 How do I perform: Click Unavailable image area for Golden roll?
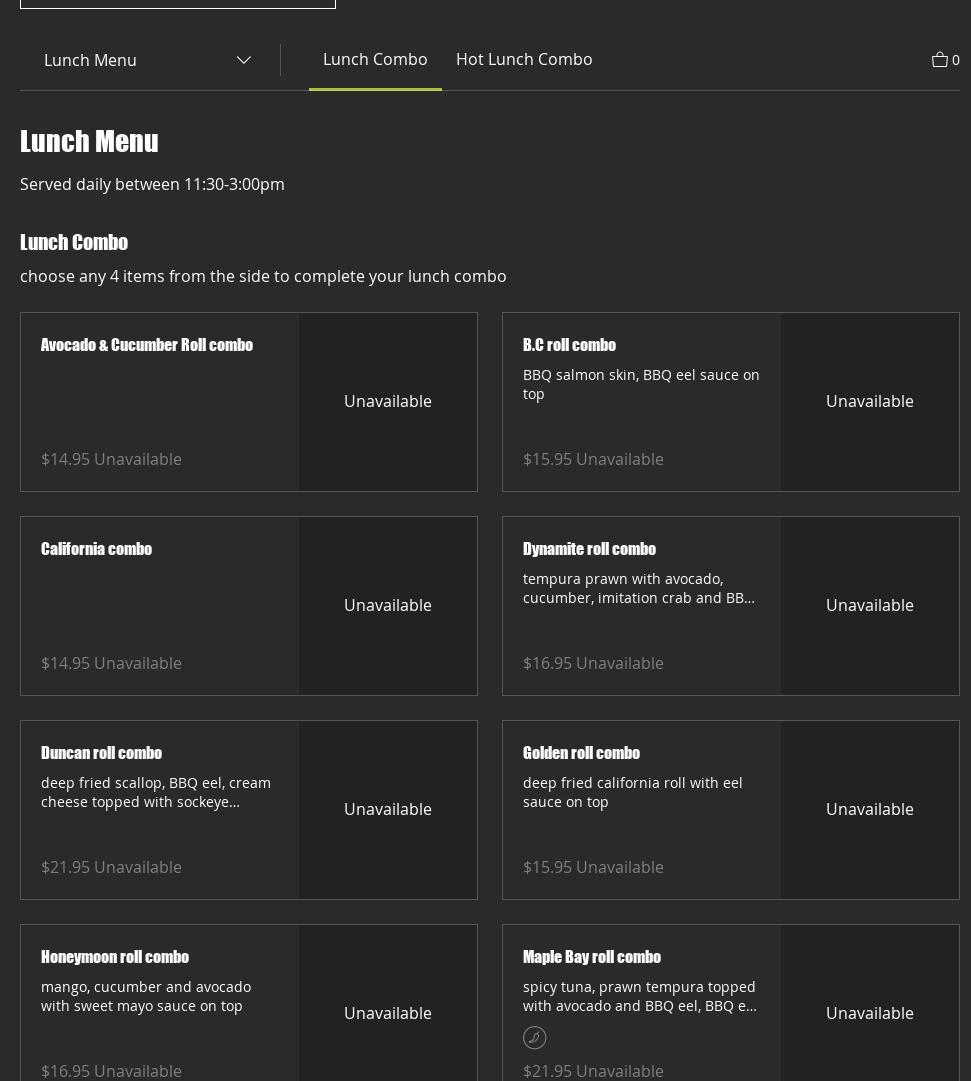[869, 810]
